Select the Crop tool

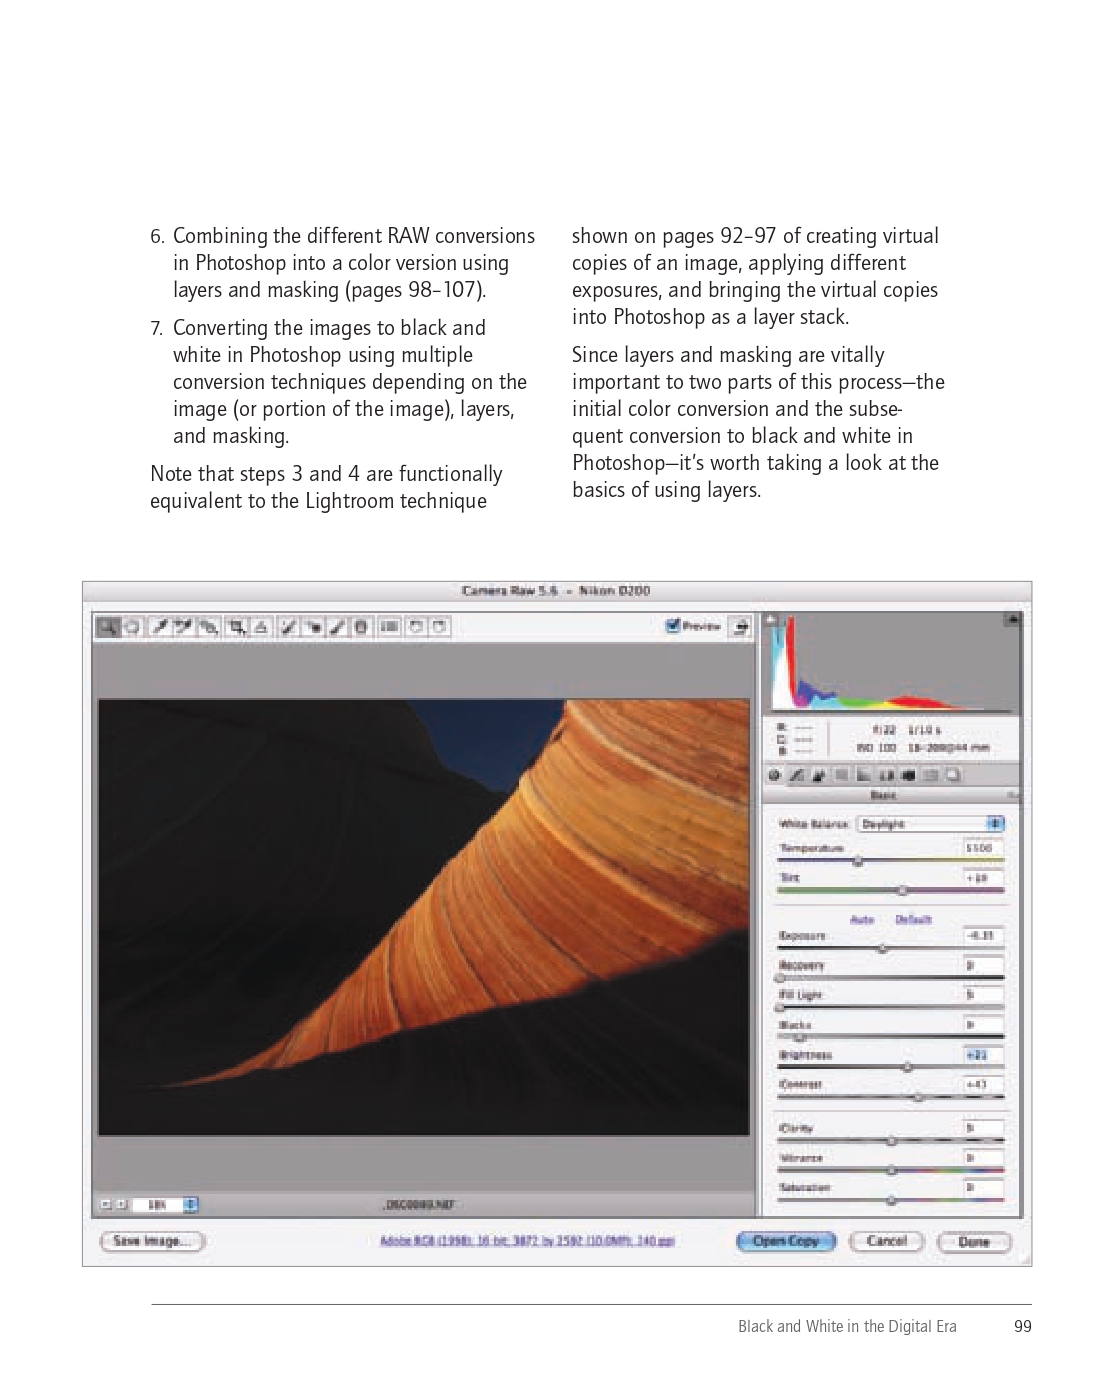pyautogui.click(x=237, y=627)
